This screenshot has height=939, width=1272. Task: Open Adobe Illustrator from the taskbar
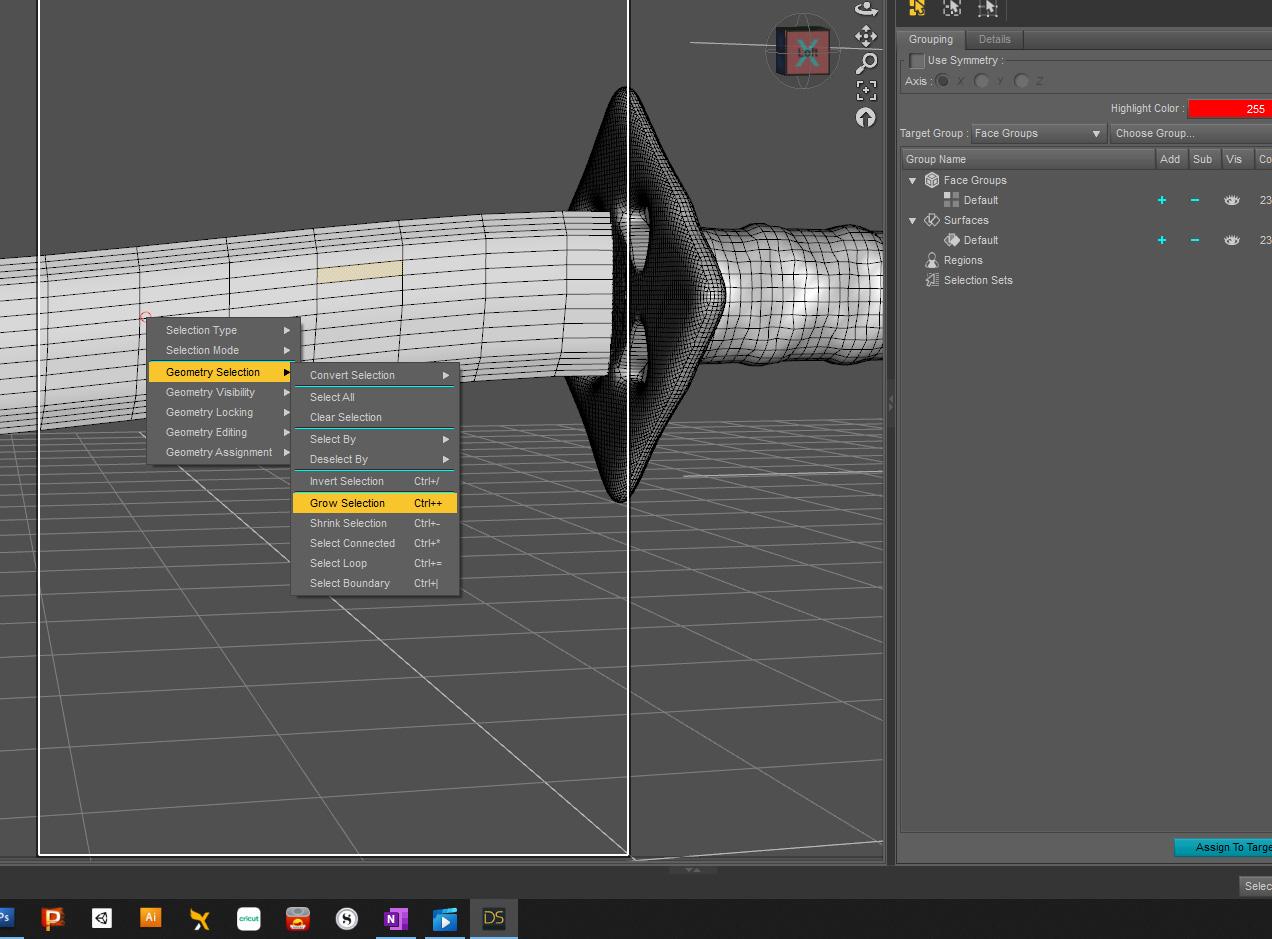(x=151, y=918)
